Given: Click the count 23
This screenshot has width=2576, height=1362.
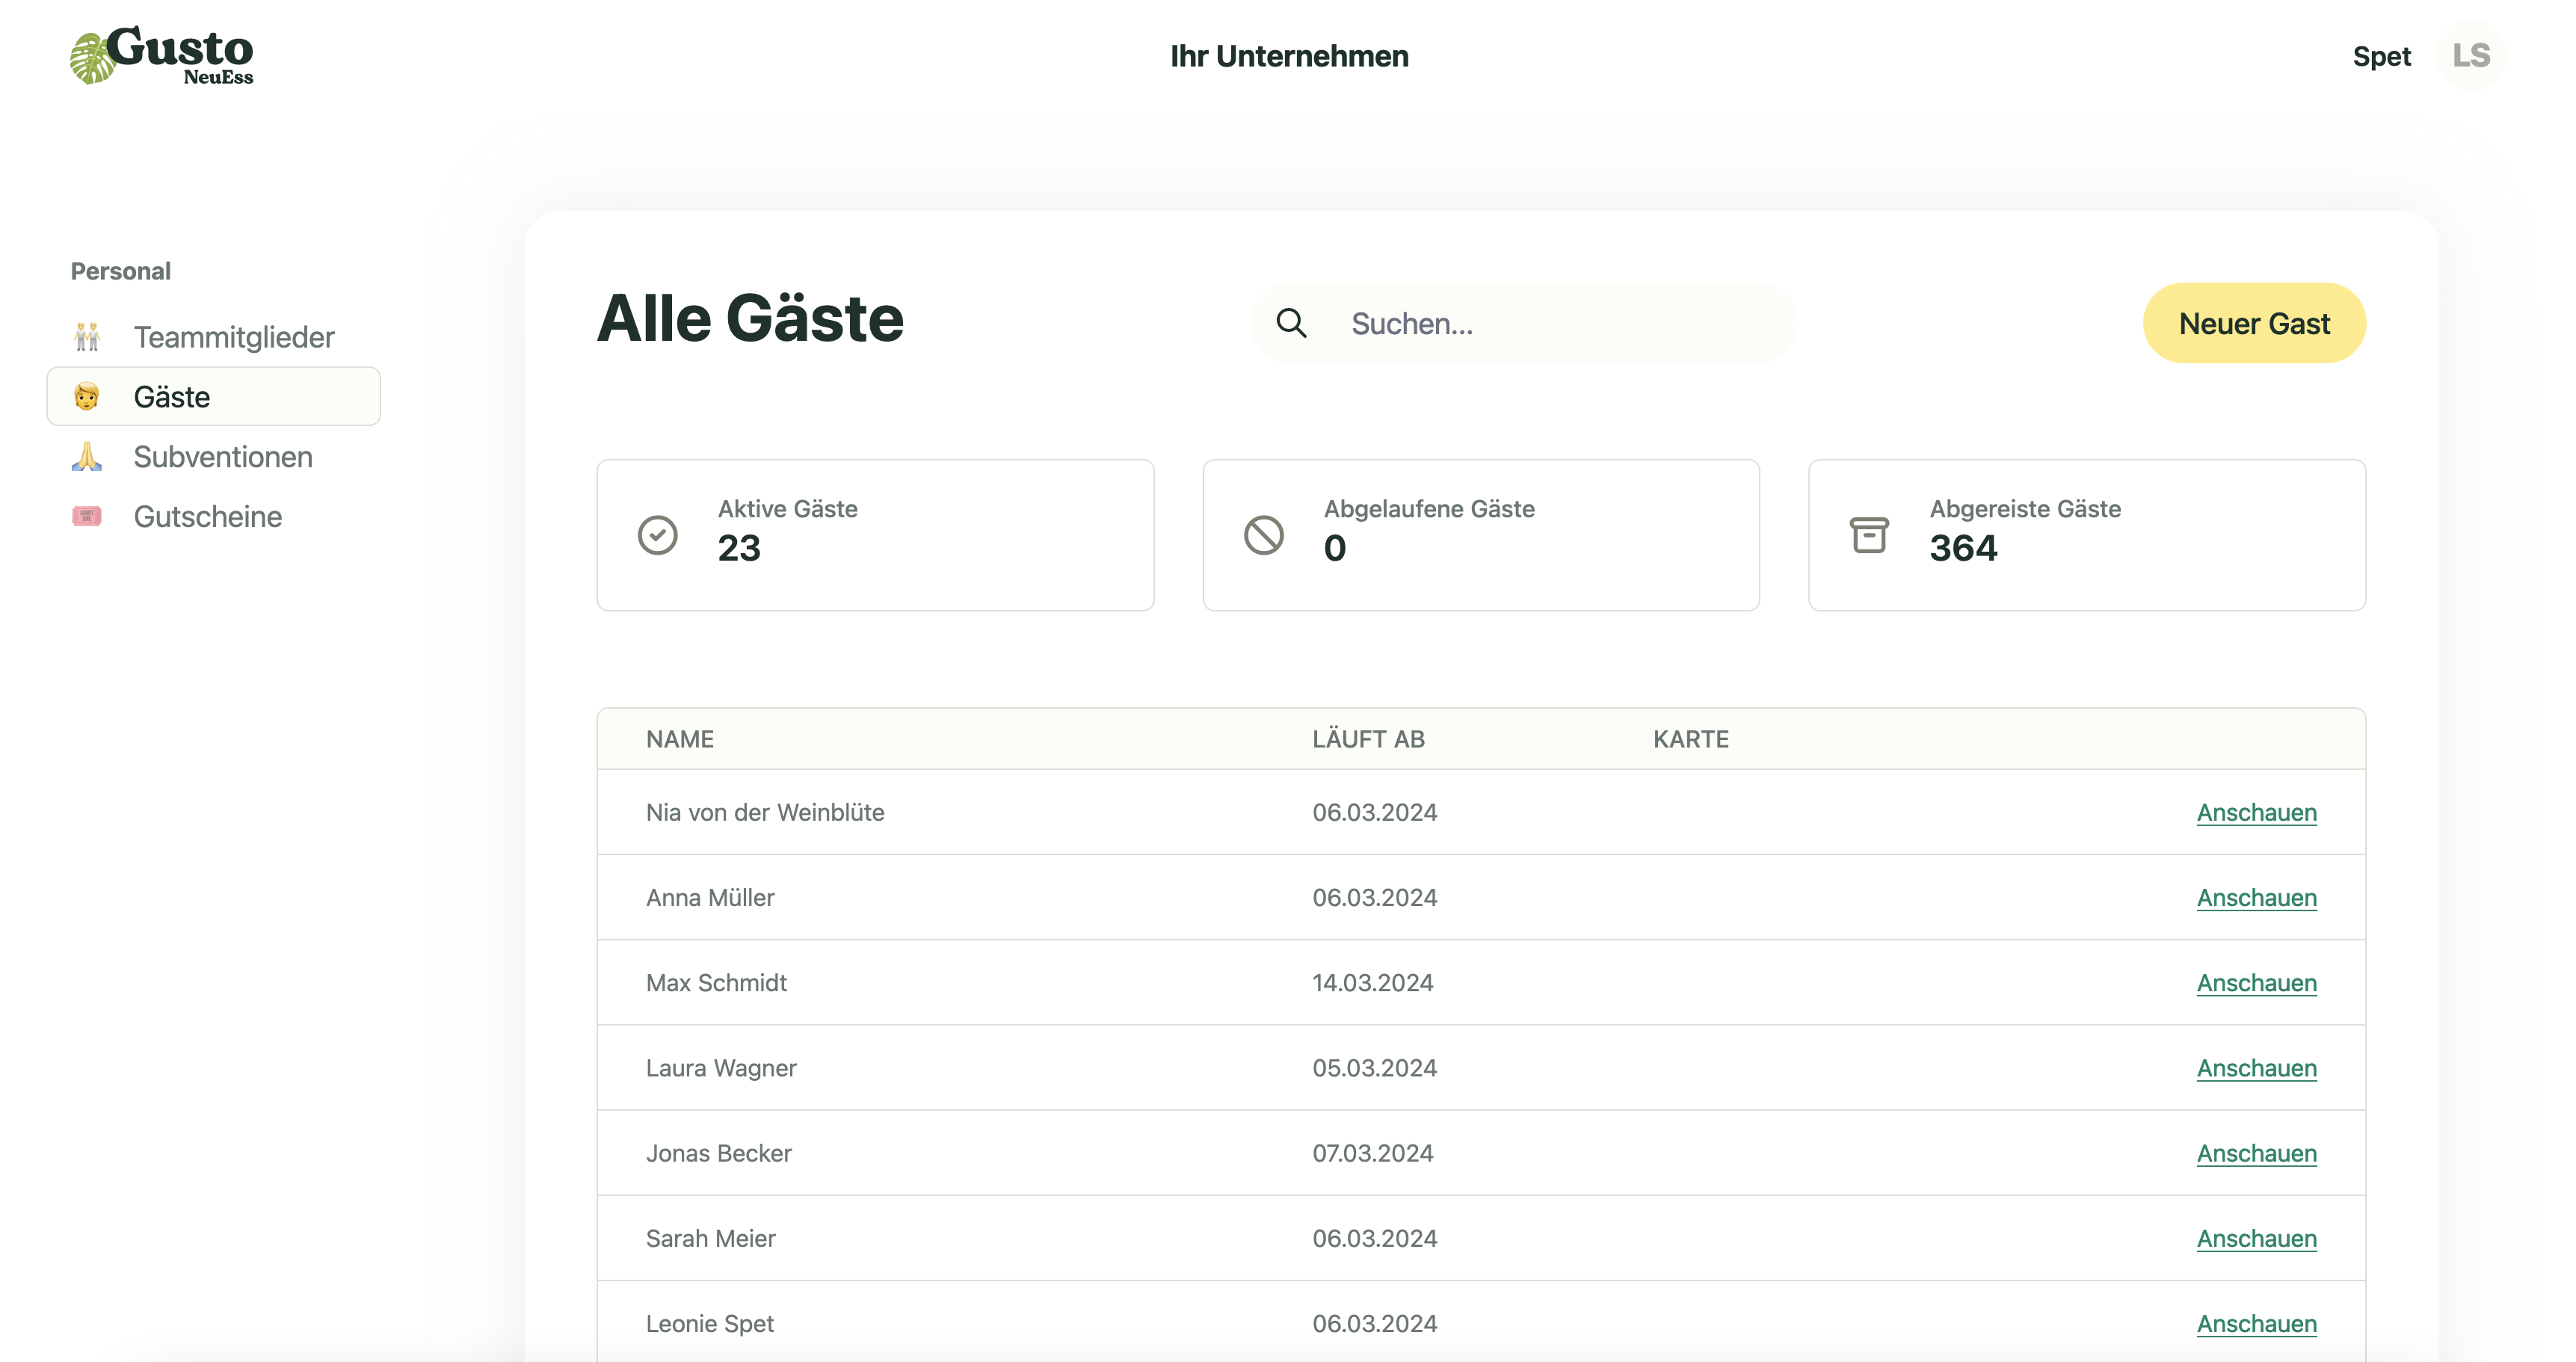Looking at the screenshot, I should point(739,548).
